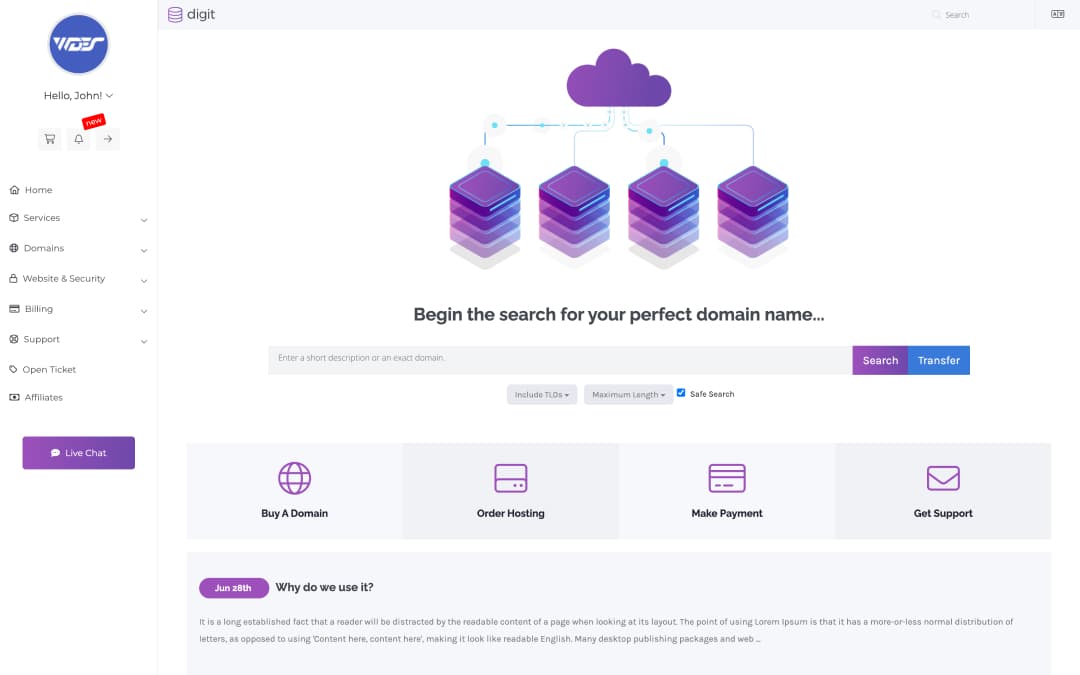
Task: Click the red 'new' badge
Action: [x=94, y=121]
